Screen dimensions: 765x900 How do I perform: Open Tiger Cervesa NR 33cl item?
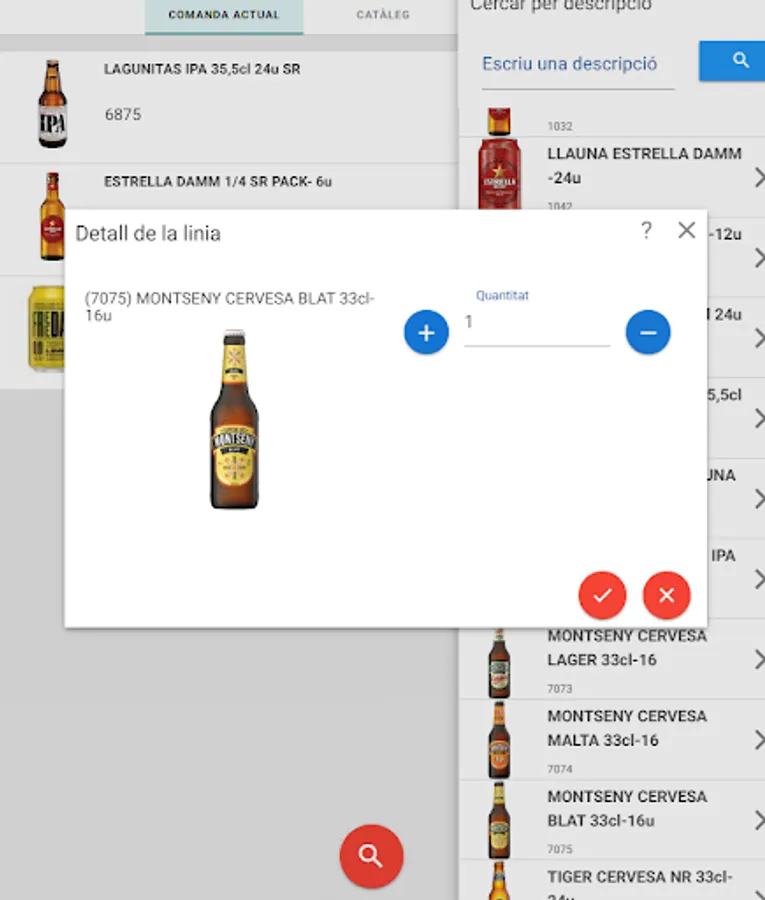click(612, 880)
